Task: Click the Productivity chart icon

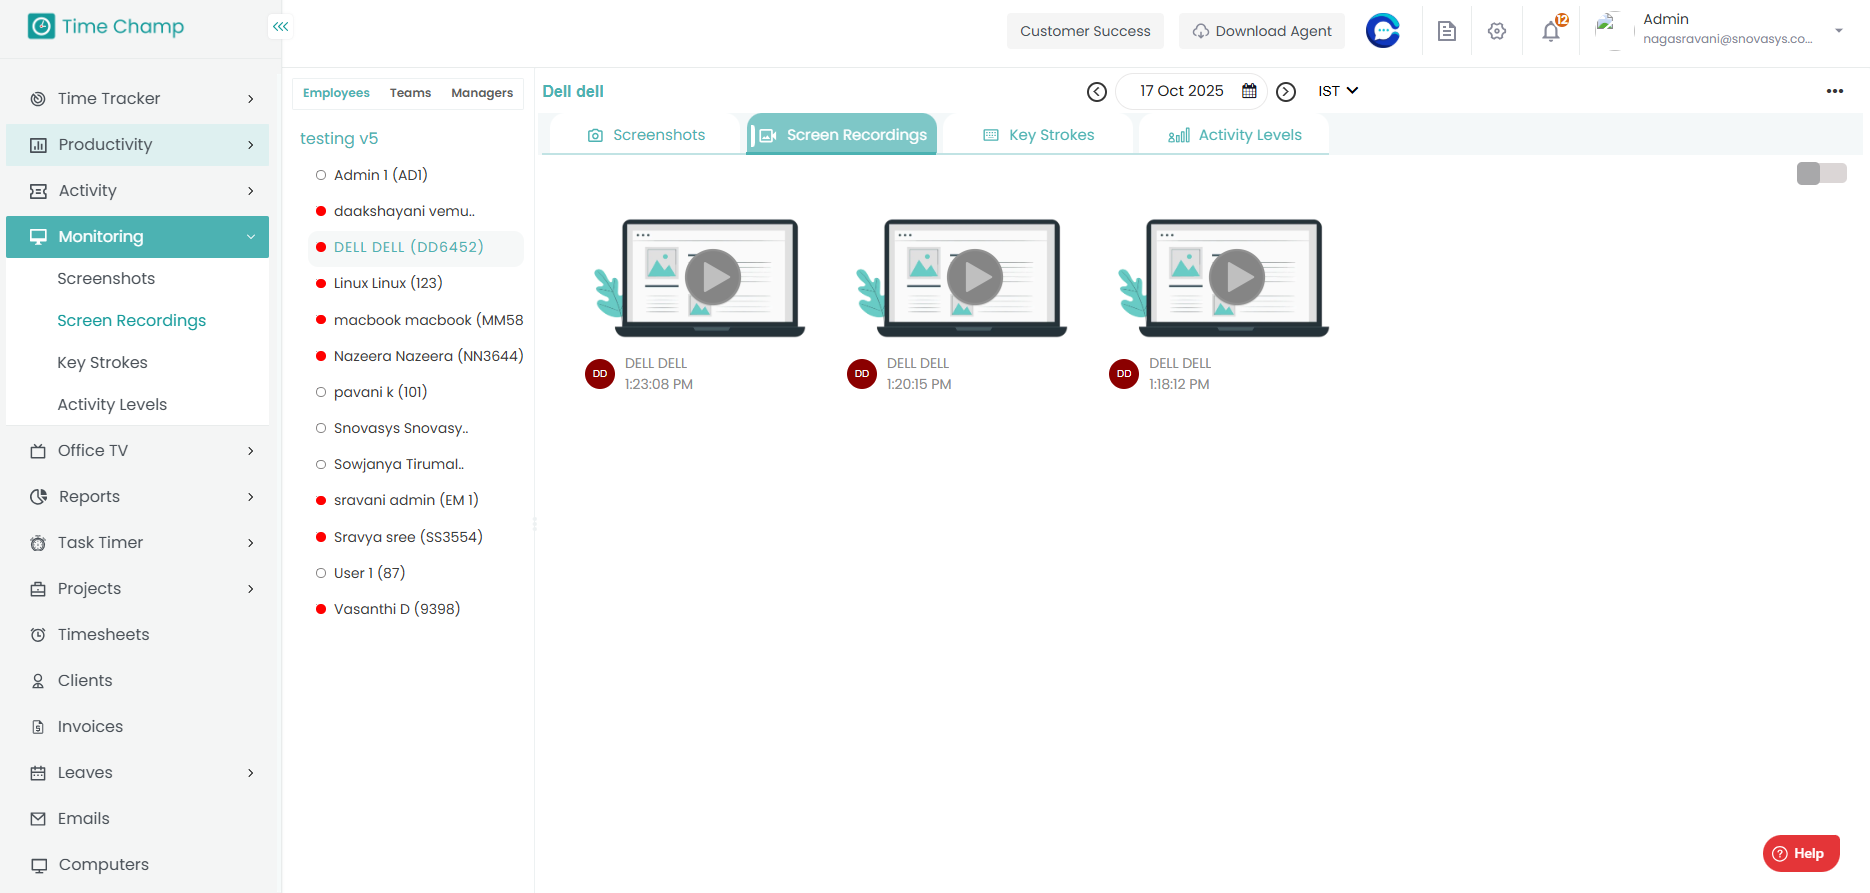Action: point(38,145)
